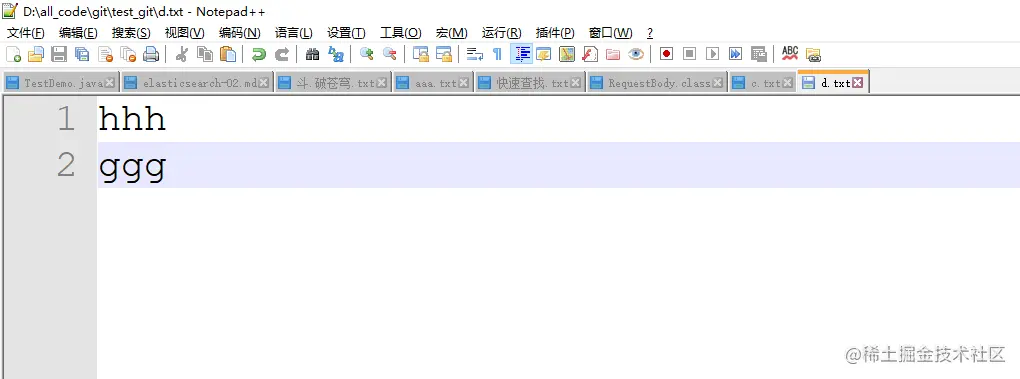Toggle synchronized vertical scrolling
The width and height of the screenshot is (1020, 379).
[x=421, y=54]
